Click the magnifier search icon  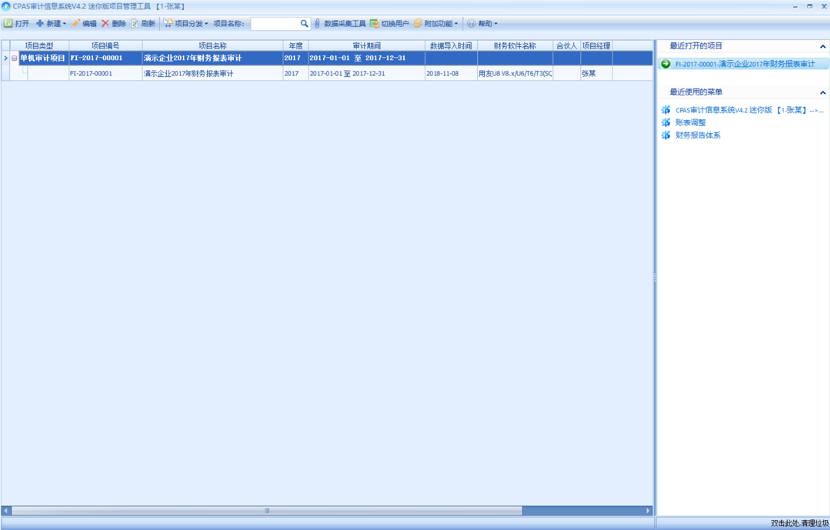(304, 23)
